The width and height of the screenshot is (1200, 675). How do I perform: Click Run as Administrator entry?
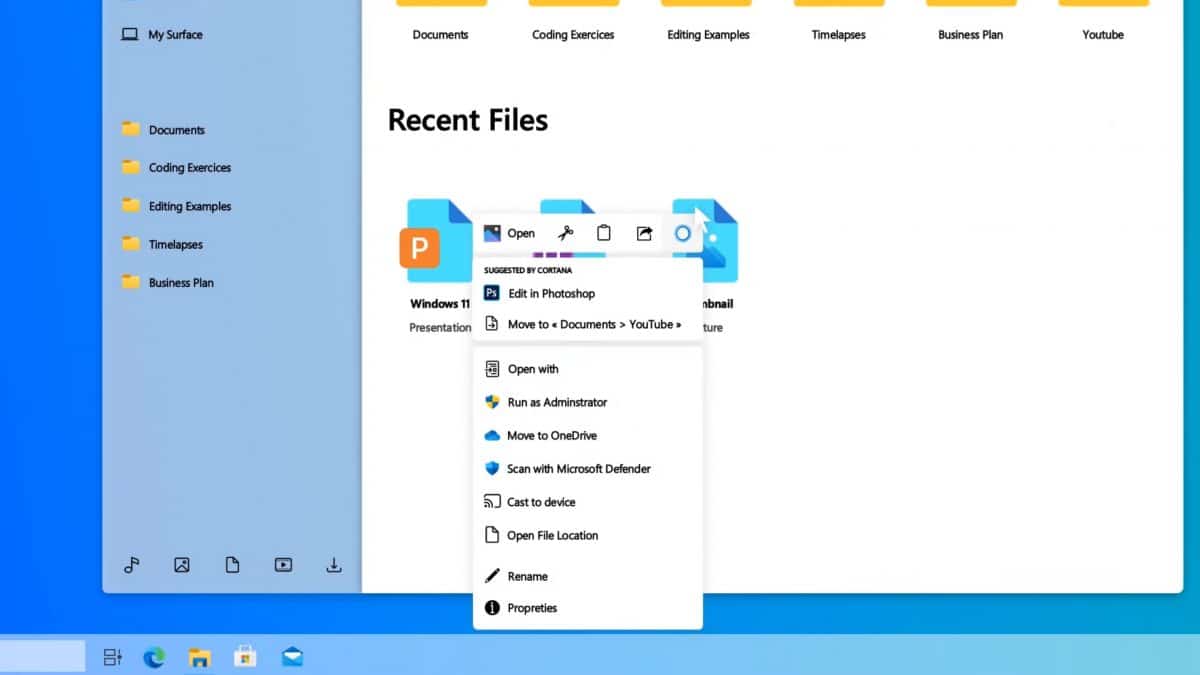557,402
